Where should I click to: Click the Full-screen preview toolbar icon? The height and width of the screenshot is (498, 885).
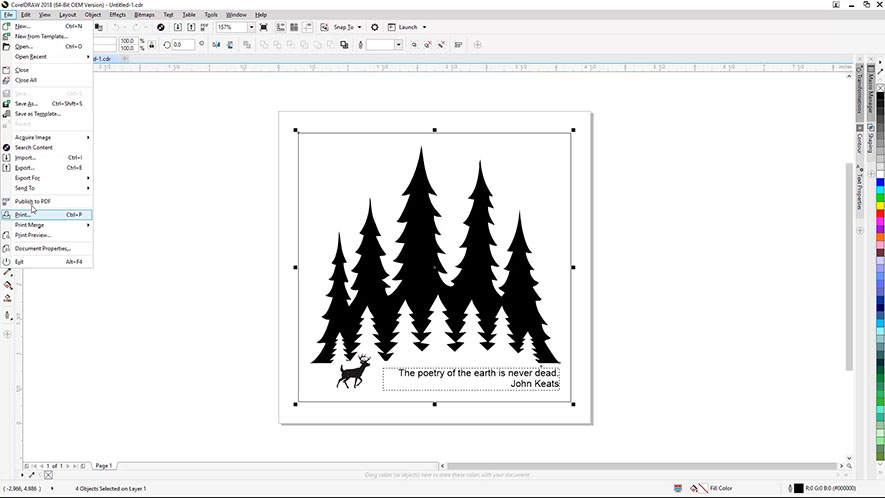pyautogui.click(x=263, y=27)
